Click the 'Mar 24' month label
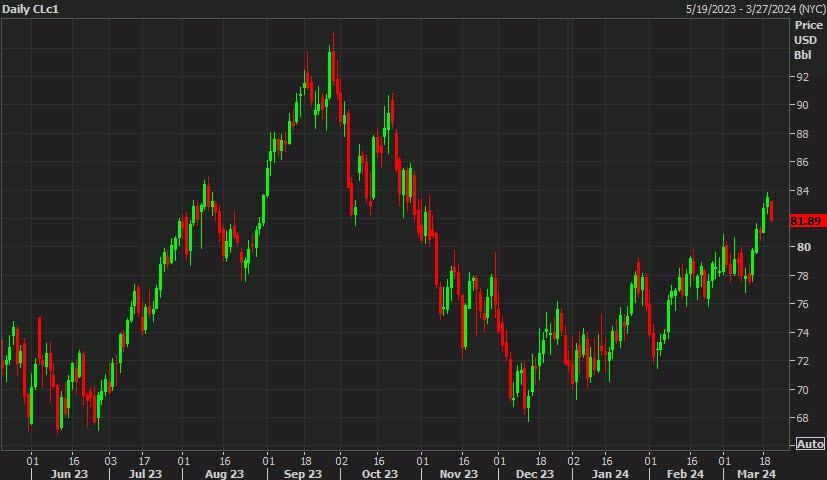This screenshot has width=827, height=480. 756,474
